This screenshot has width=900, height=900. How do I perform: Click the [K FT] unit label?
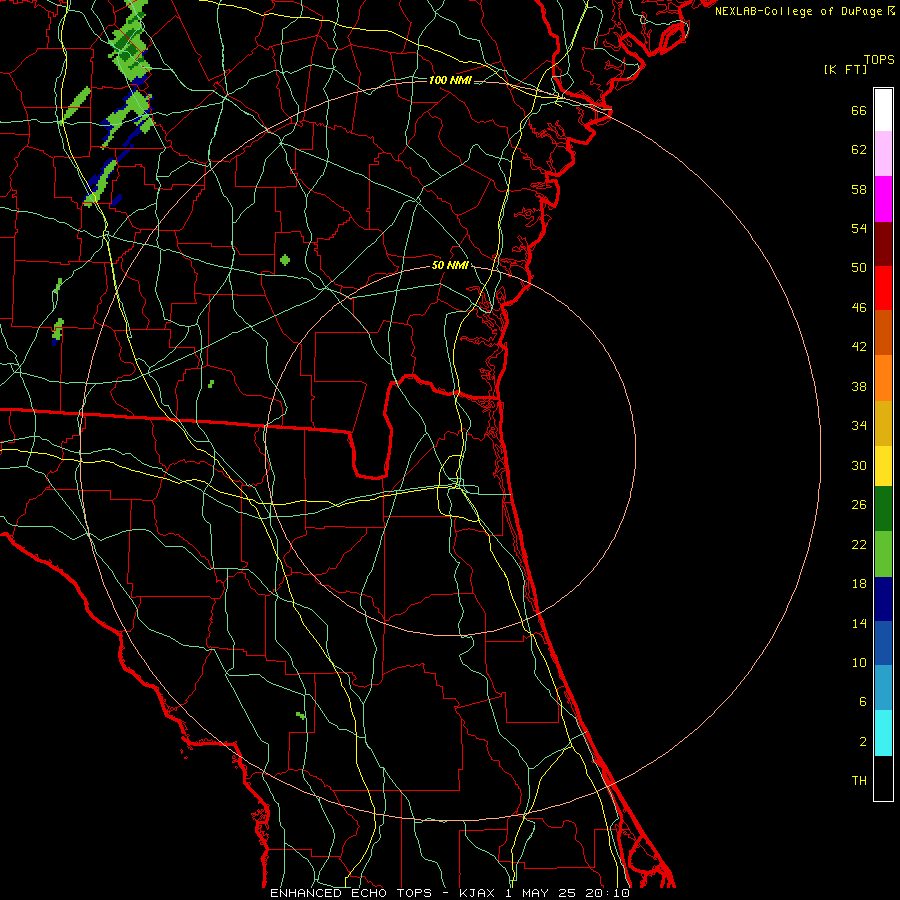(845, 69)
